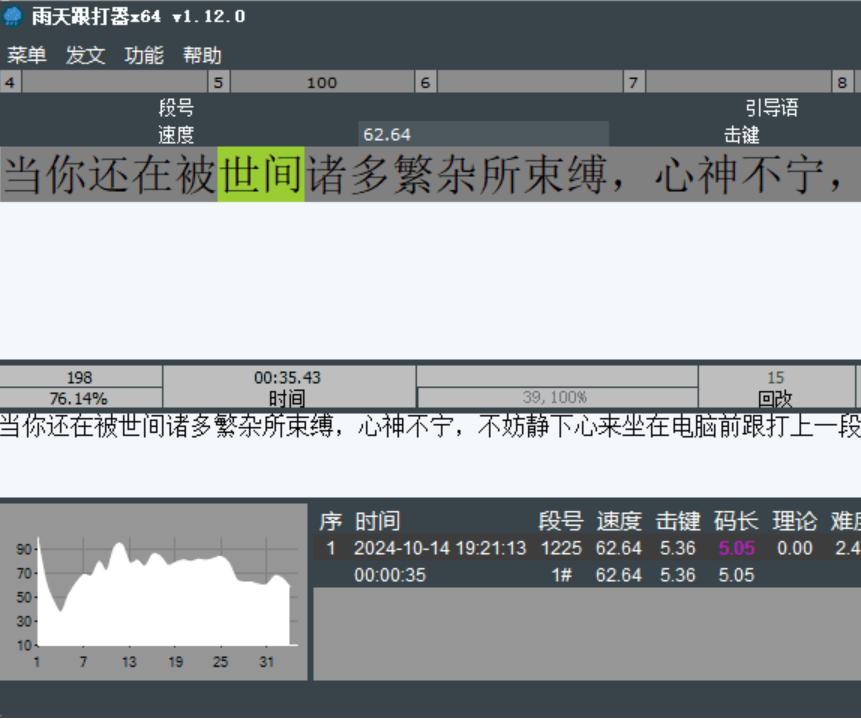
Task: Click the purple 5.05 code length value
Action: 736,548
